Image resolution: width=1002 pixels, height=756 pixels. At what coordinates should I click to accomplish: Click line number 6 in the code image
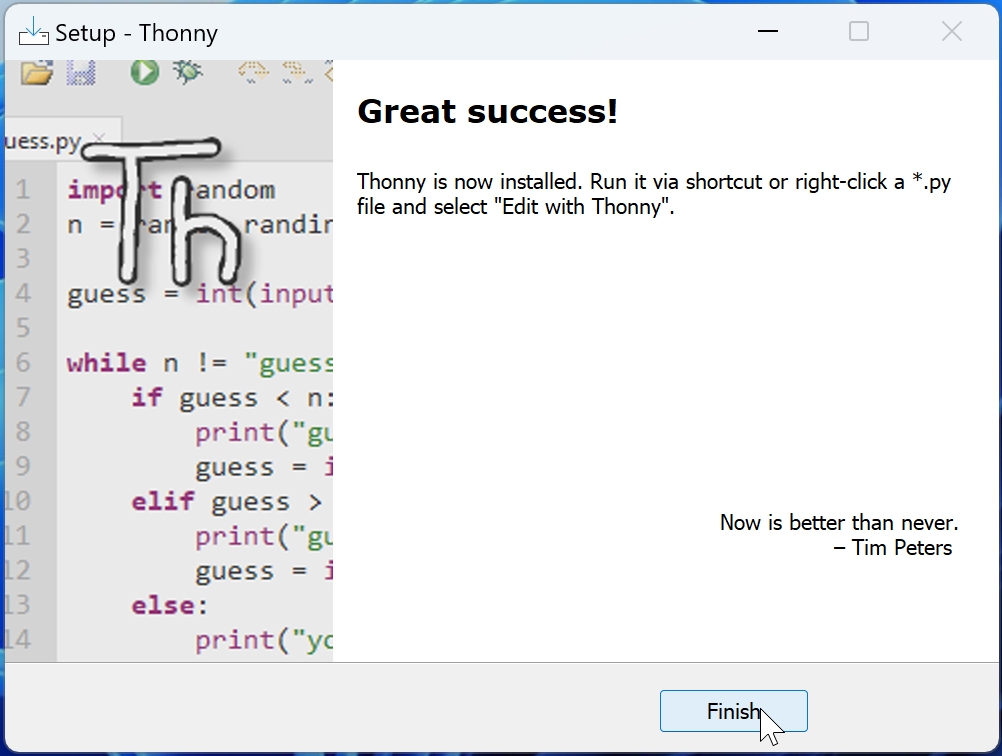pos(23,362)
